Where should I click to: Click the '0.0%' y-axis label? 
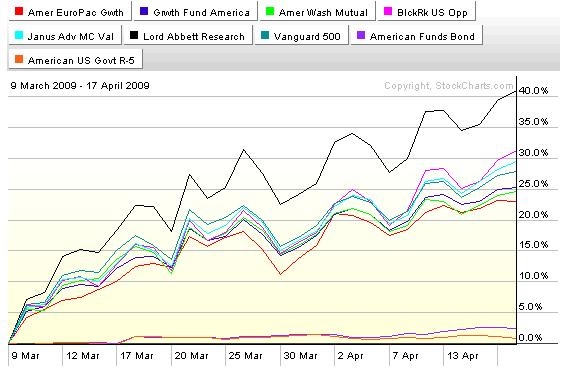[531, 337]
